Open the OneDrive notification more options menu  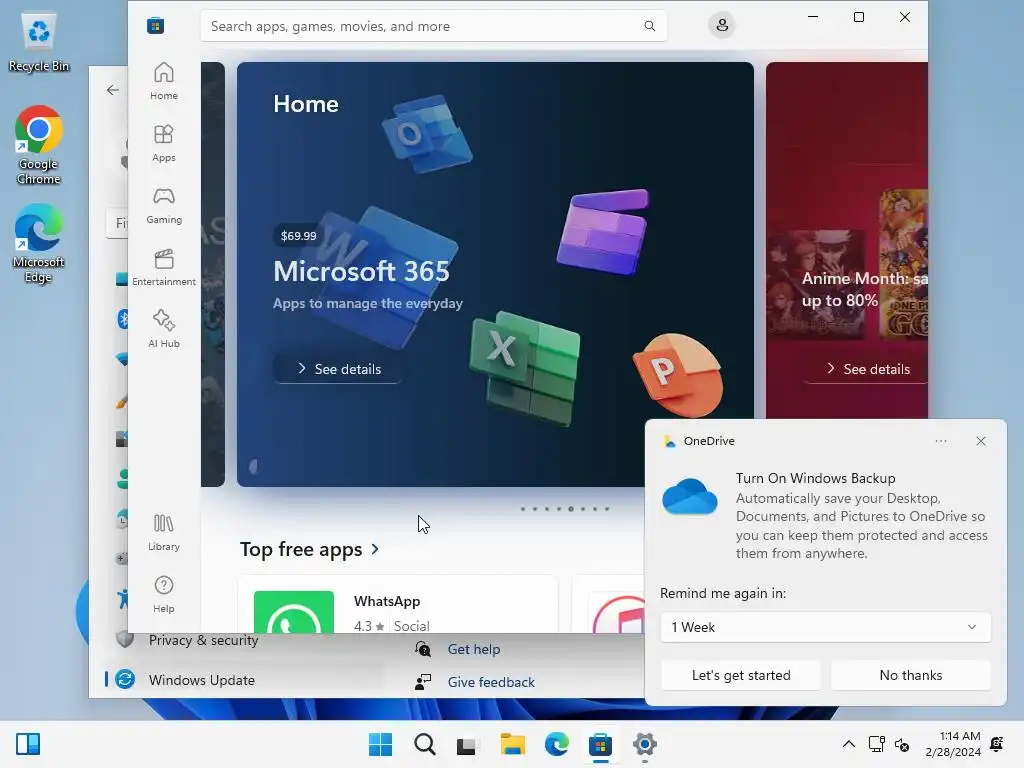940,441
